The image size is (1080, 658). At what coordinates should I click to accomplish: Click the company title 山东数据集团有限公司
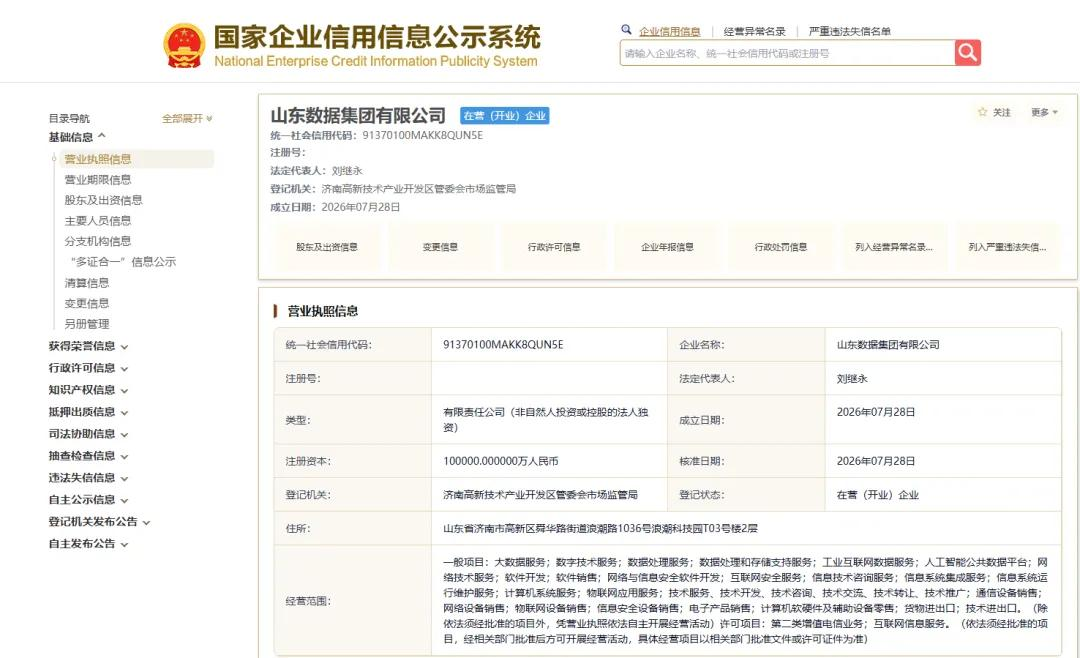pyautogui.click(x=358, y=116)
